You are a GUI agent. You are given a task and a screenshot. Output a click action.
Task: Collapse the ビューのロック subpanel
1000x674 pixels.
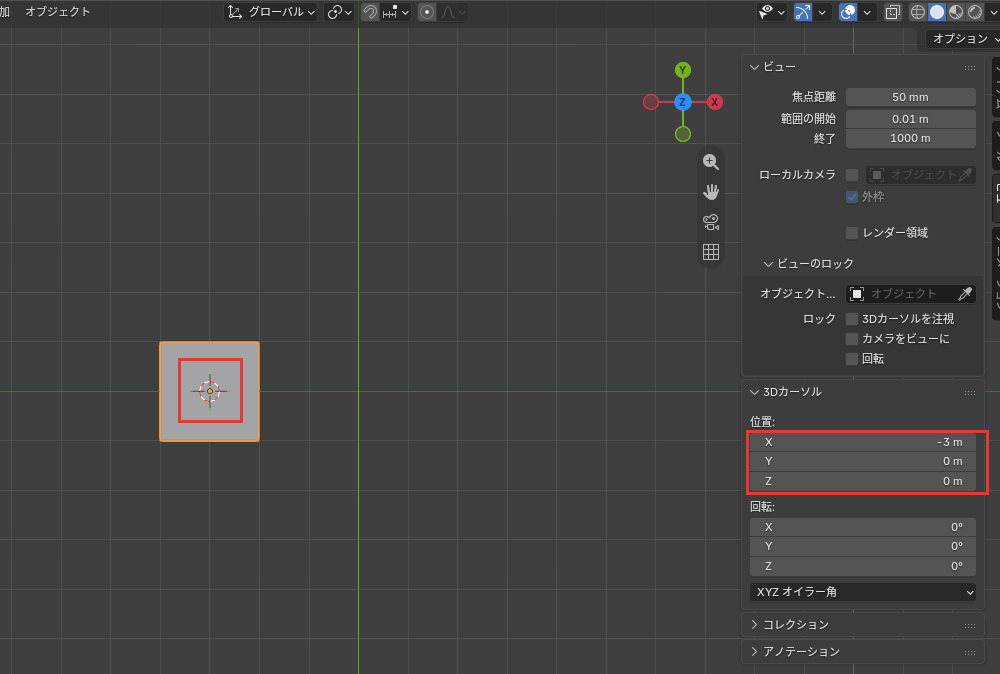(768, 263)
